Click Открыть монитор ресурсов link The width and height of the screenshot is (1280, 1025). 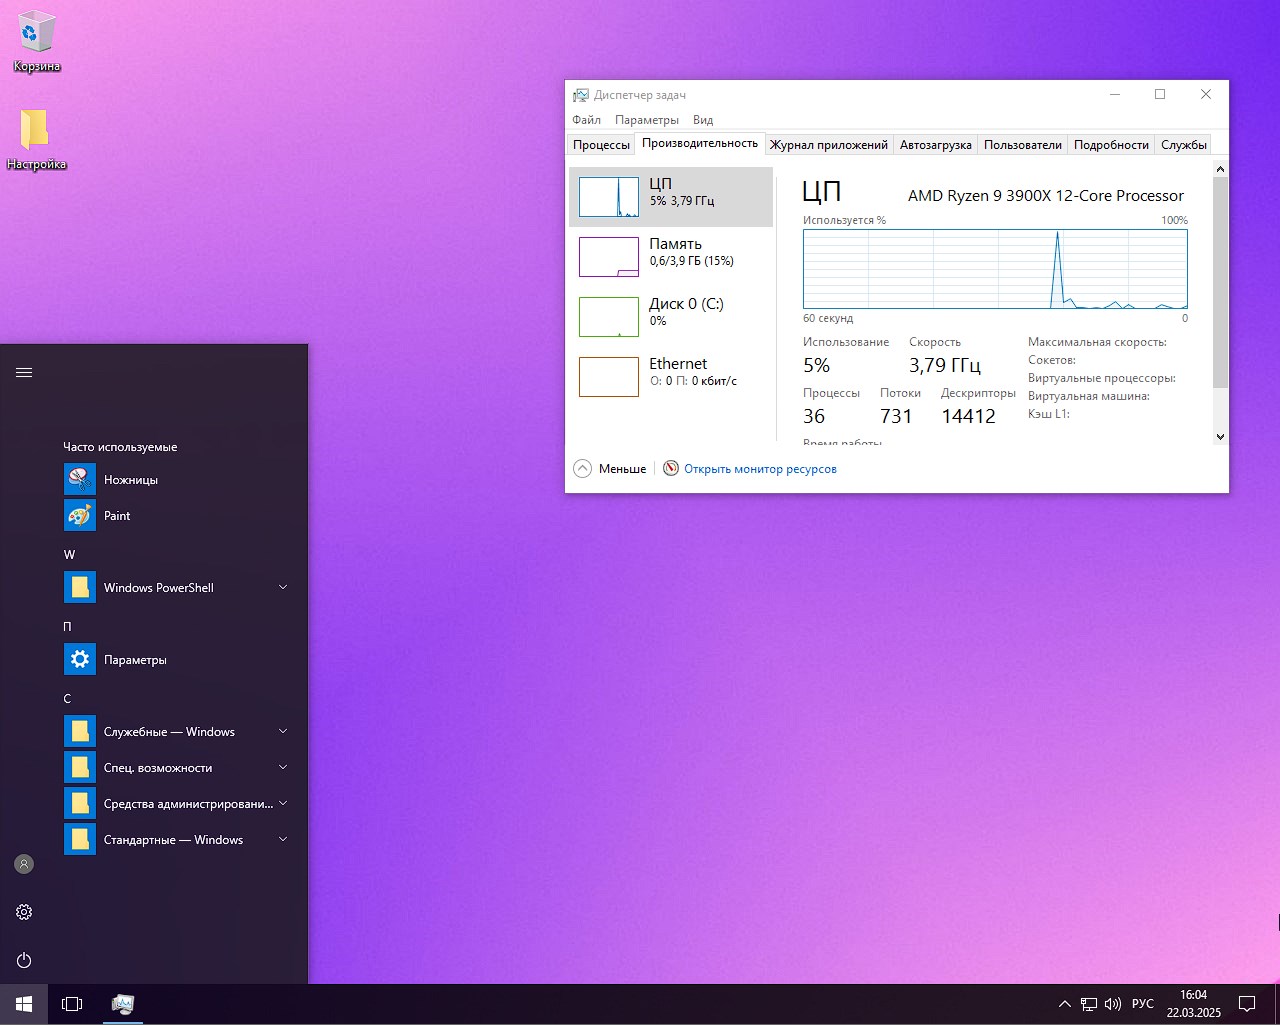click(x=760, y=469)
